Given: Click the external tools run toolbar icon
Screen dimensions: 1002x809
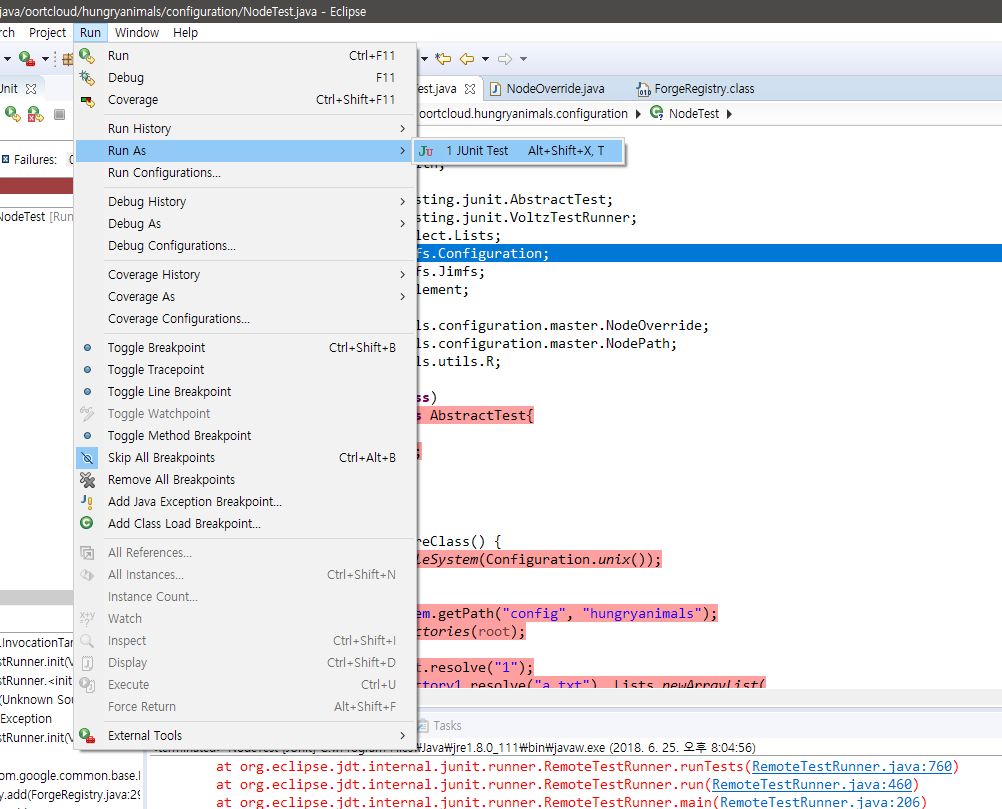Looking at the screenshot, I should click(x=26, y=59).
